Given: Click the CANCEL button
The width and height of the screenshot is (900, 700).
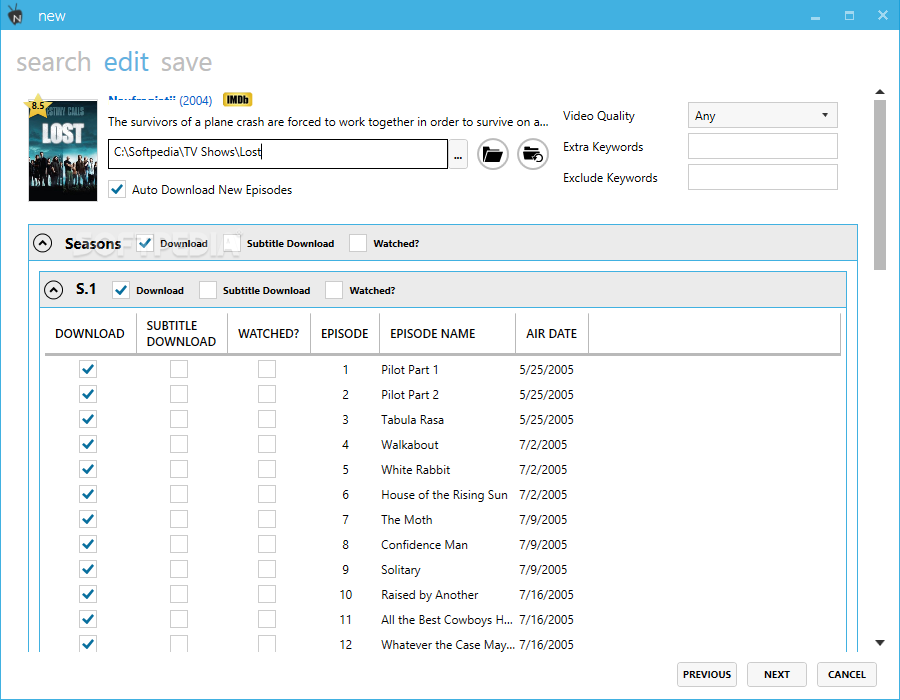Looking at the screenshot, I should [x=846, y=674].
